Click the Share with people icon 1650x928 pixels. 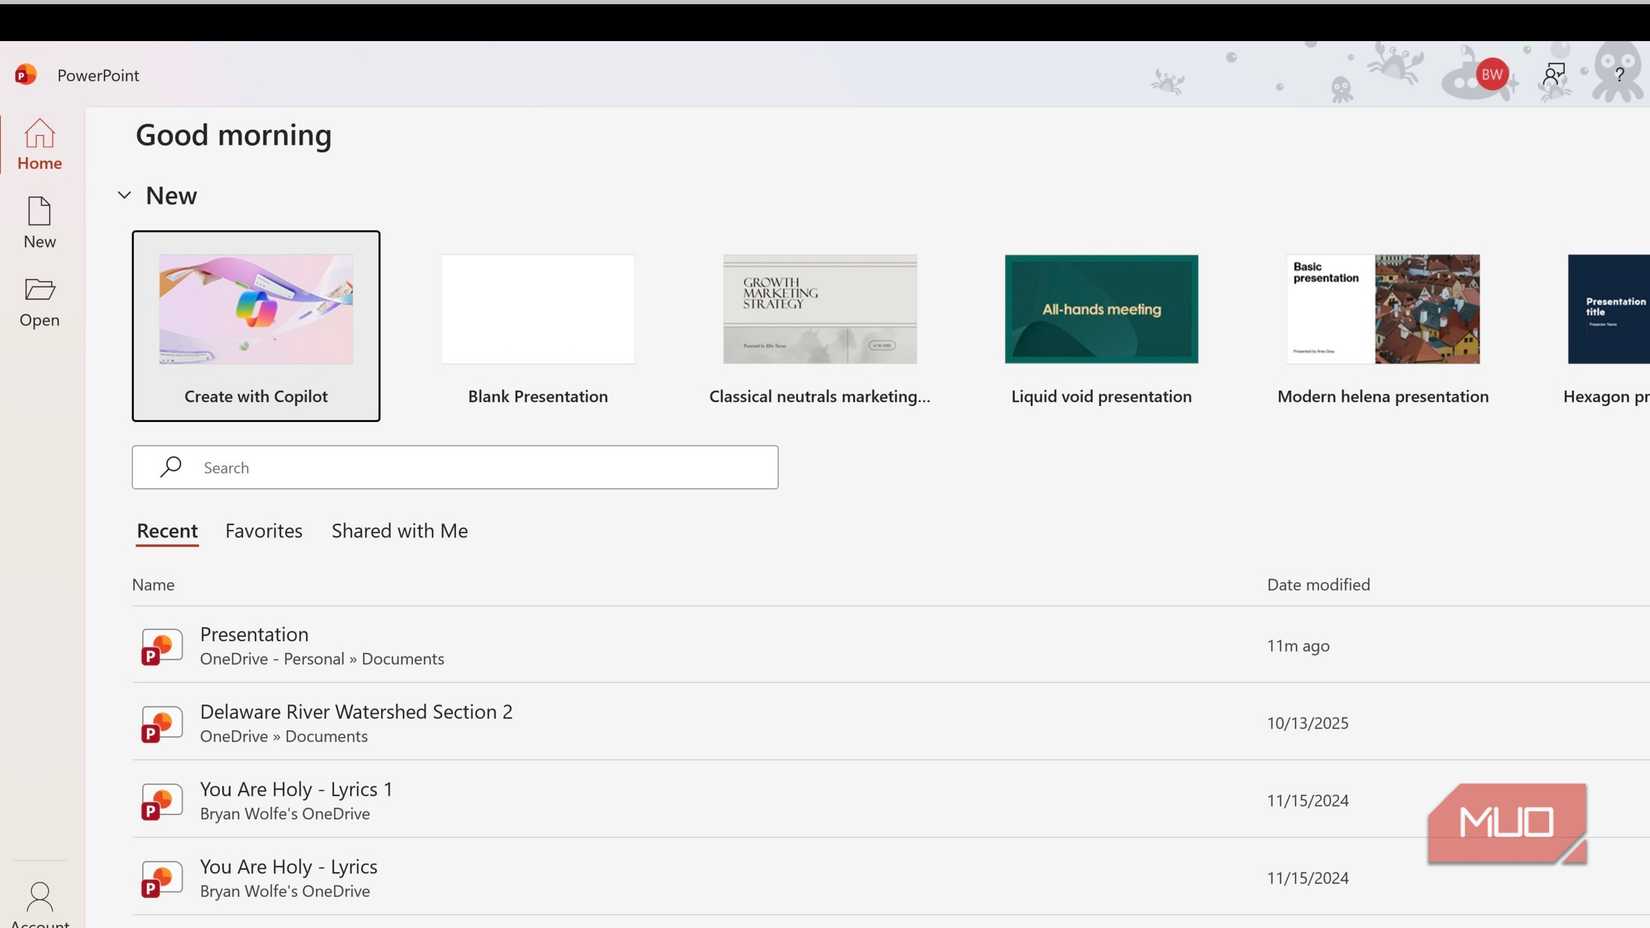tap(1553, 74)
